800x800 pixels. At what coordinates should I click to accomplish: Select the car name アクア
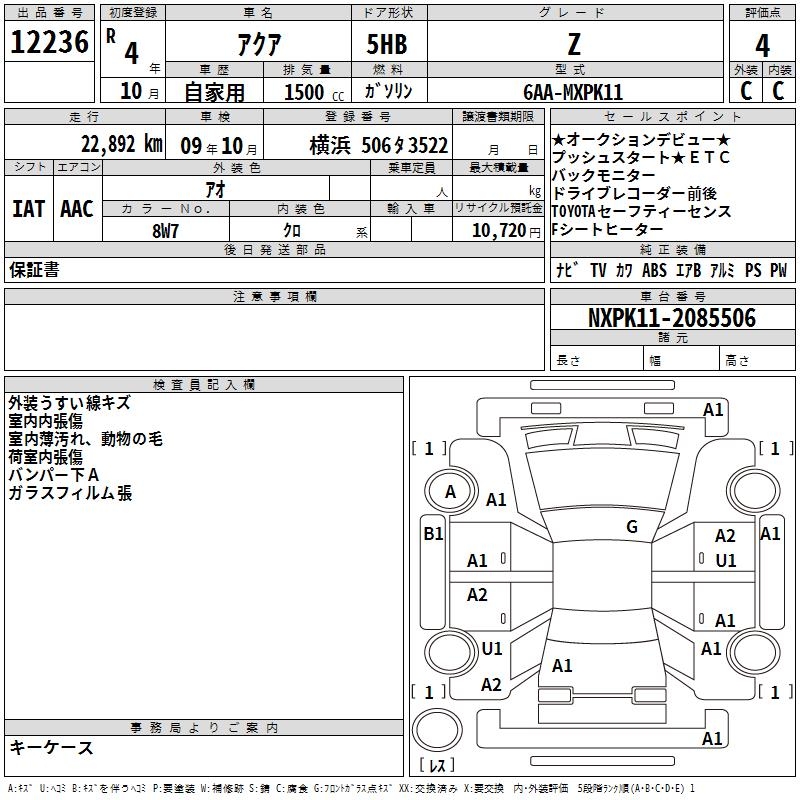coord(257,45)
